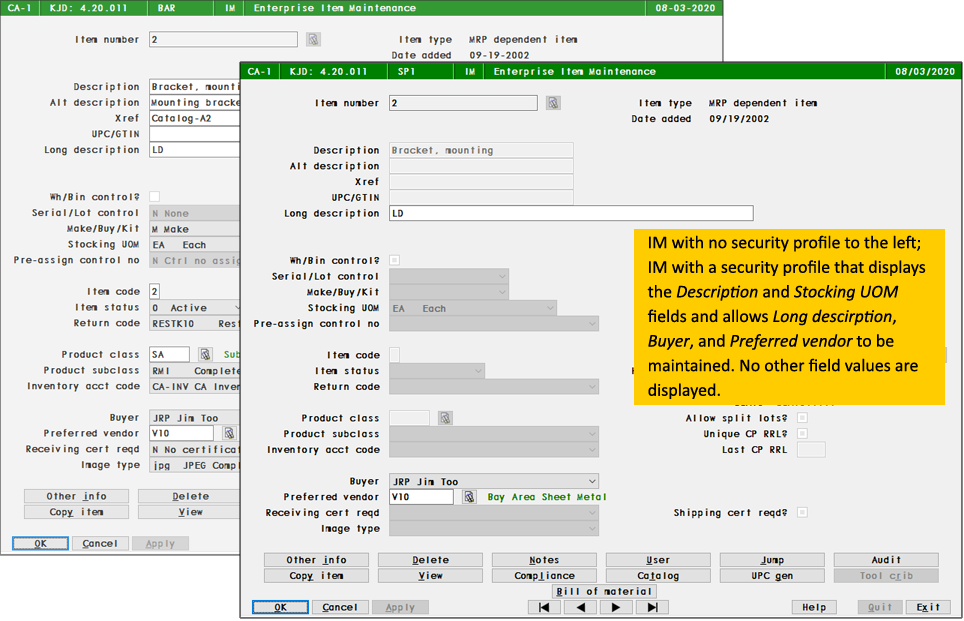Open Item status dropdown in back window
The image size is (964, 621).
click(x=194, y=307)
